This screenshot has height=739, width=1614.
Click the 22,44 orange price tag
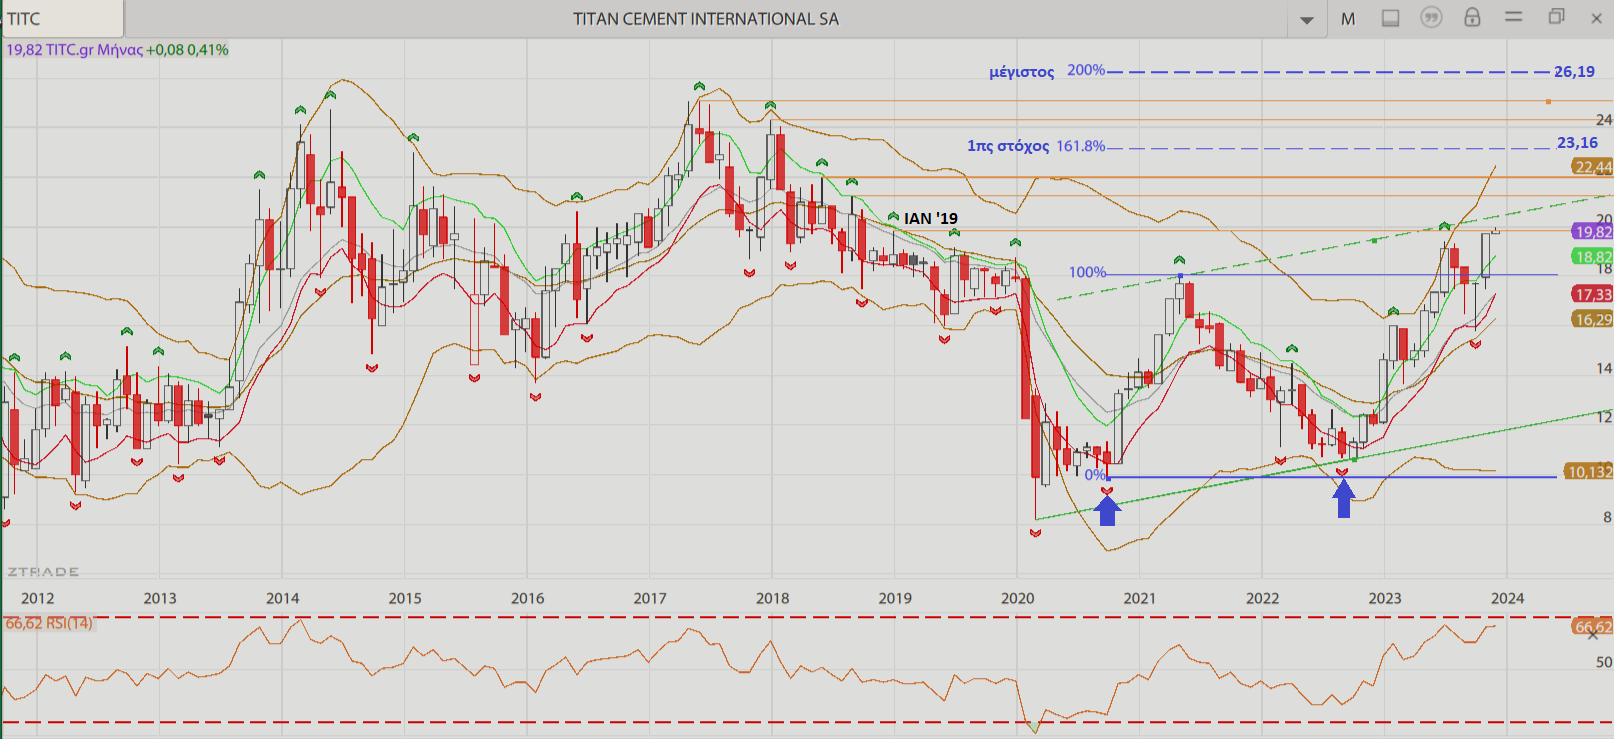[x=1592, y=167]
